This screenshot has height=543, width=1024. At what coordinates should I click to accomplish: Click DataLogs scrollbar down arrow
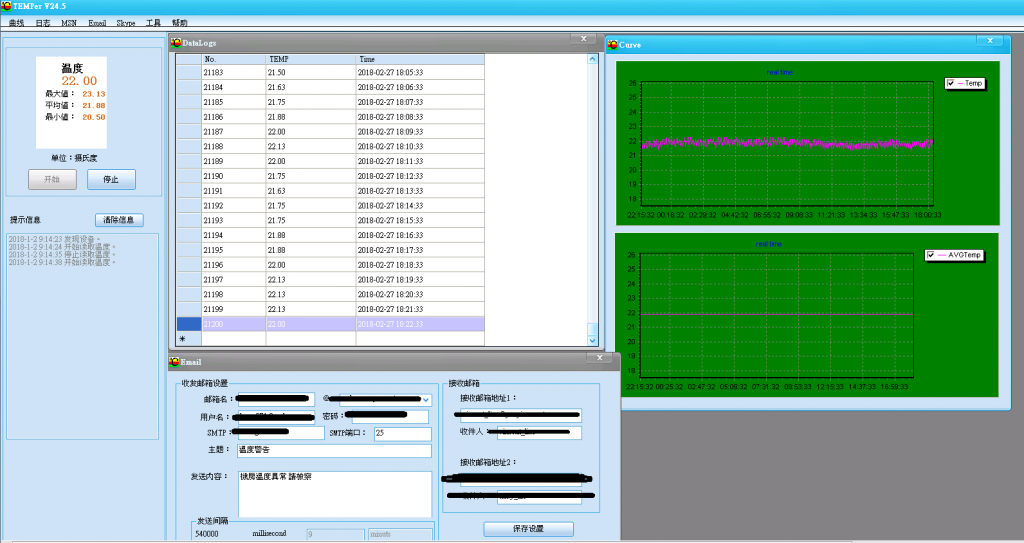tap(592, 340)
